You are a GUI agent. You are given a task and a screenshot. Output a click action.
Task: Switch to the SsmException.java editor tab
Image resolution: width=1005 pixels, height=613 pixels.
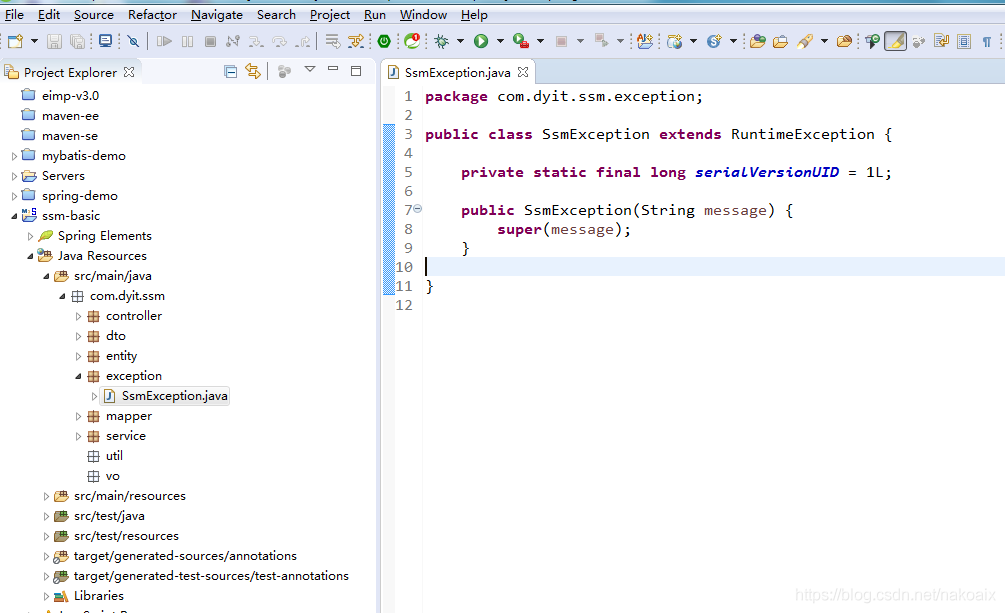point(457,72)
